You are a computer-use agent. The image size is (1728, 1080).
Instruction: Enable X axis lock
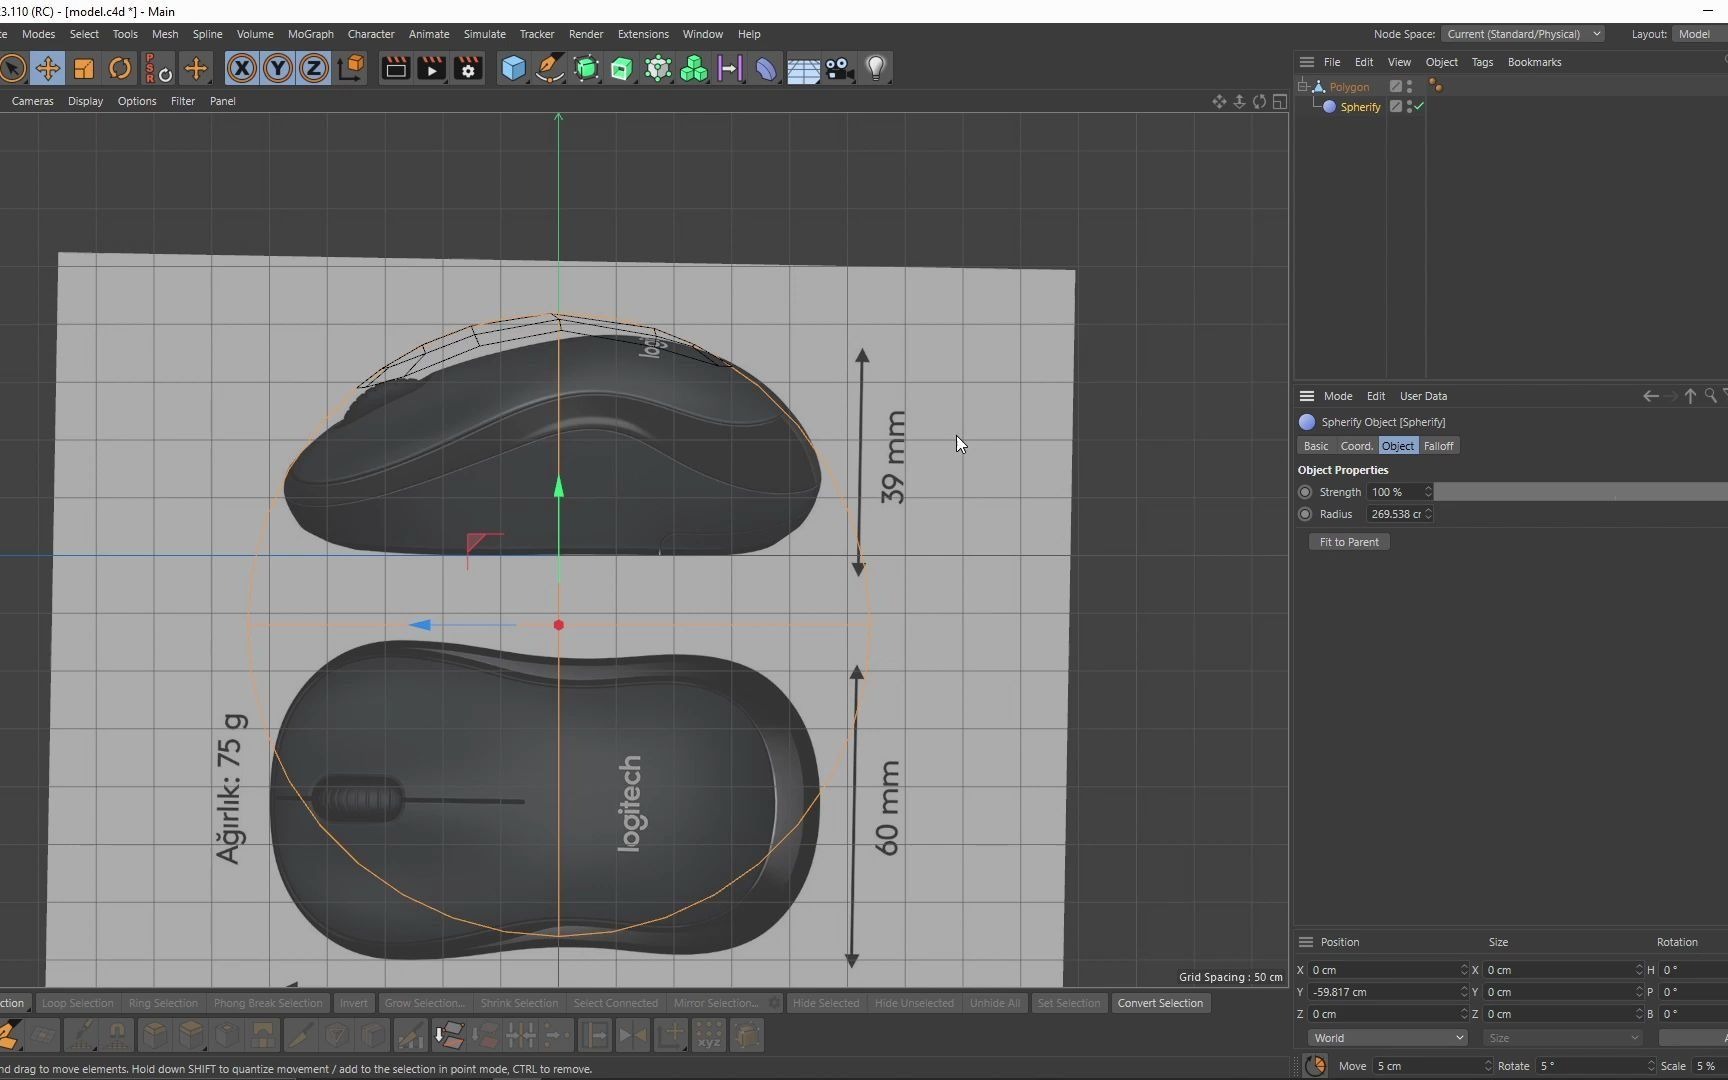coord(242,68)
